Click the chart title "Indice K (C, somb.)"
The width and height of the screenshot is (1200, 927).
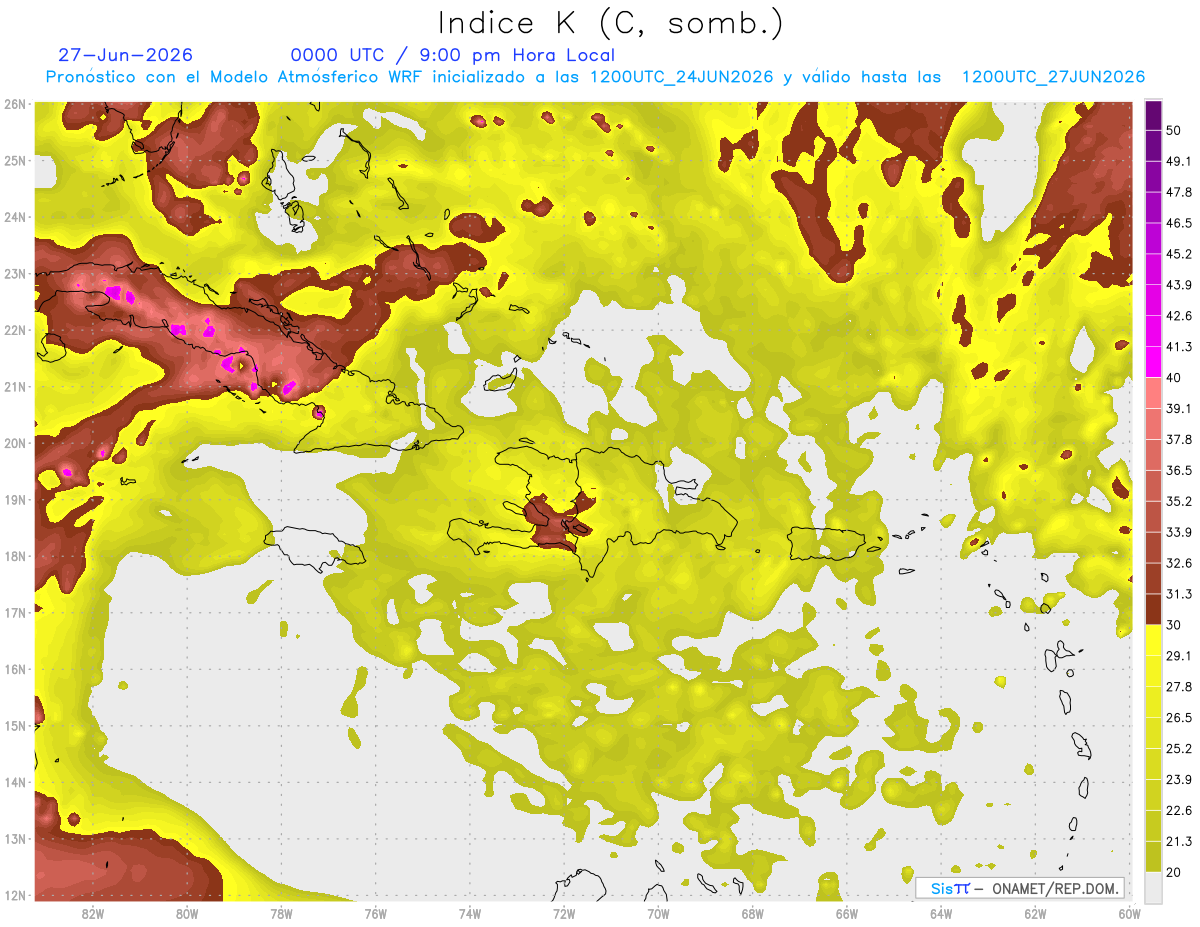610,23
